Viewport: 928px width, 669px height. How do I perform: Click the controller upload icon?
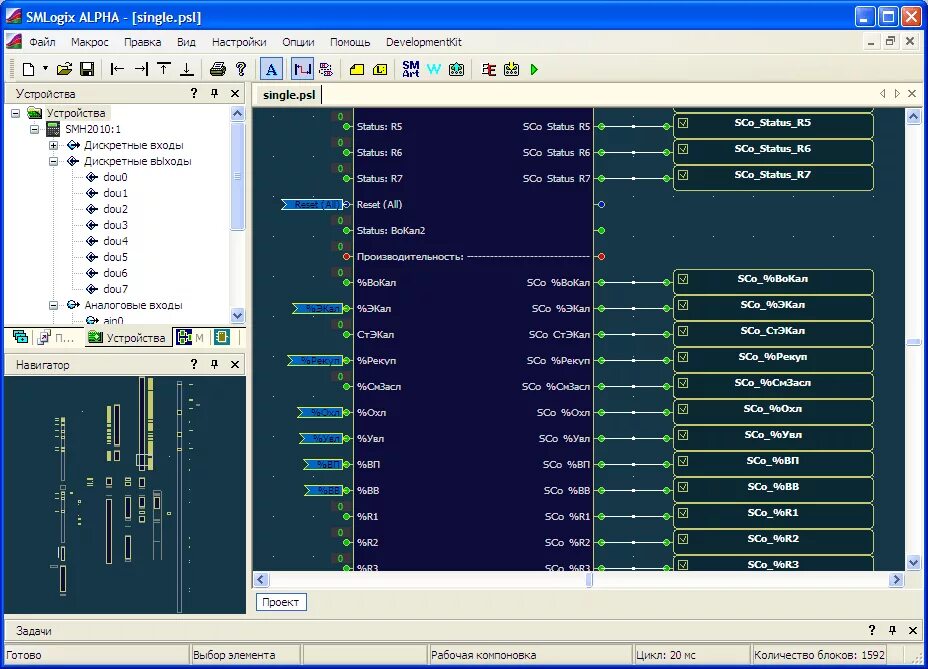pos(456,69)
